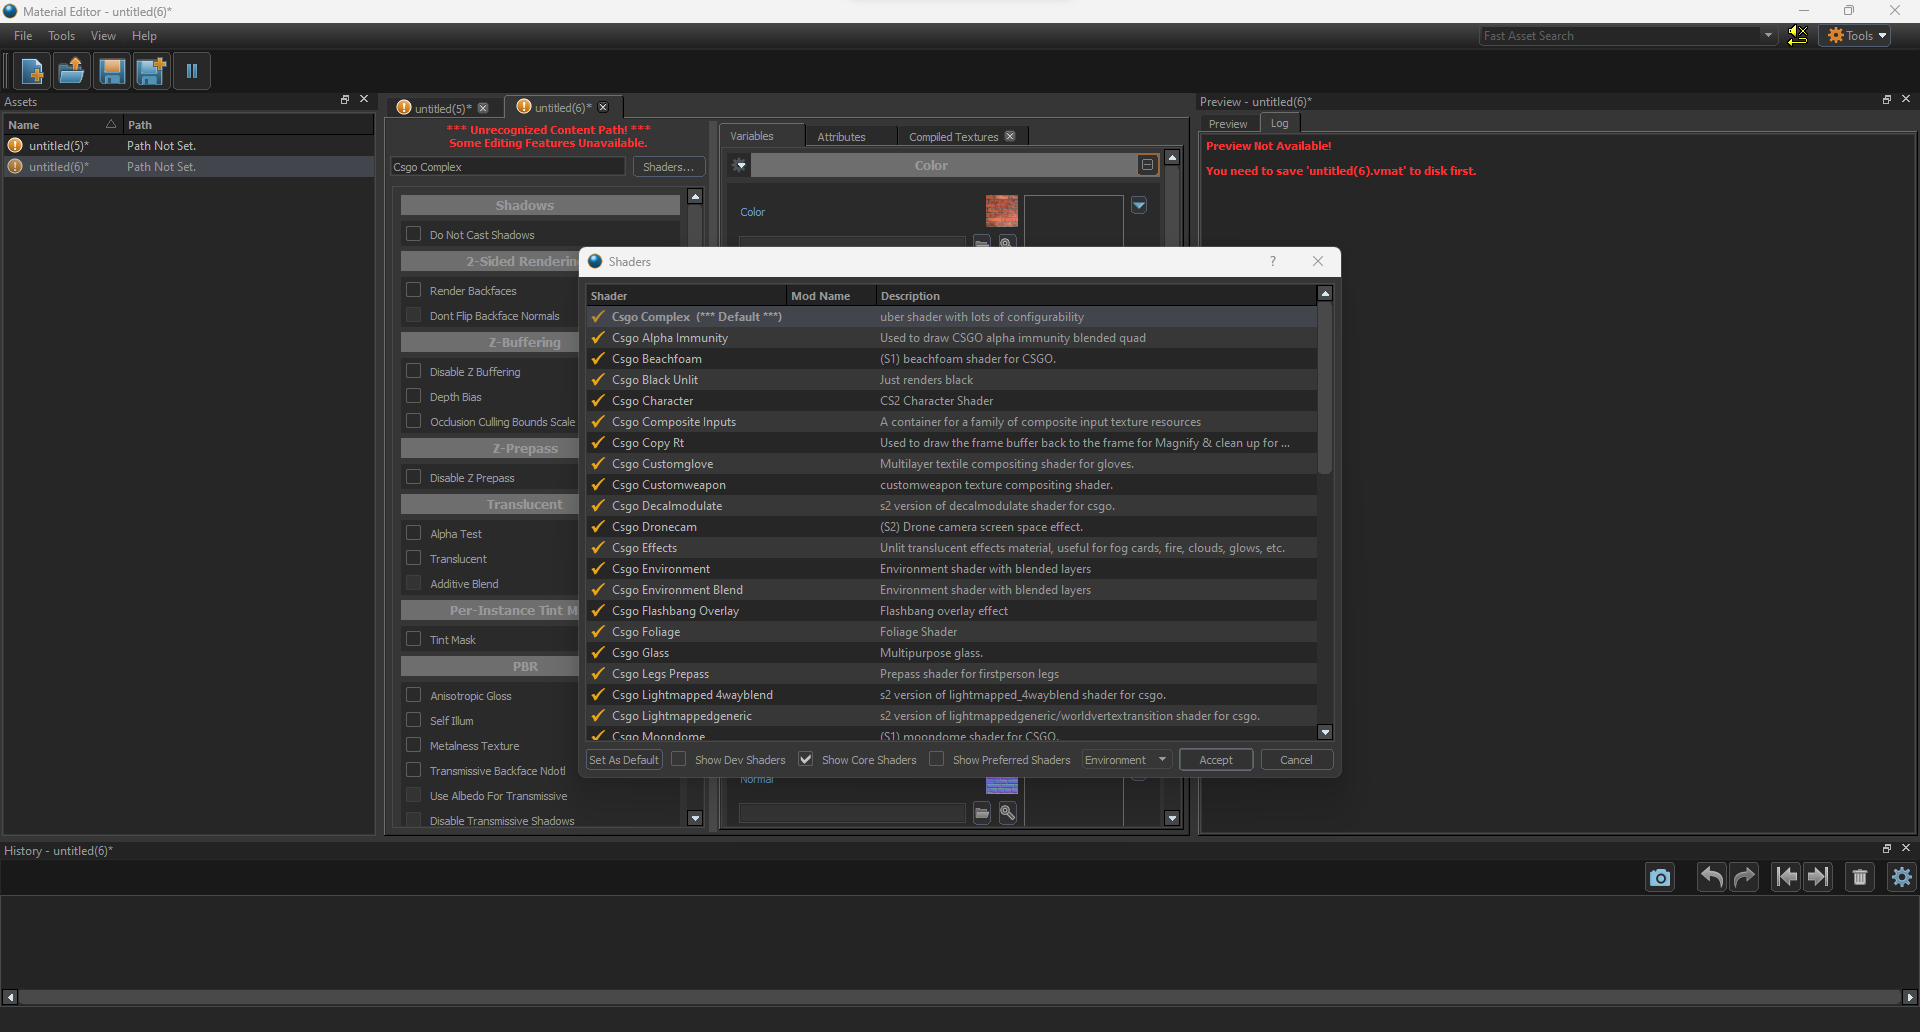
Task: Select the Csgo Foliage shader row
Action: tap(951, 632)
